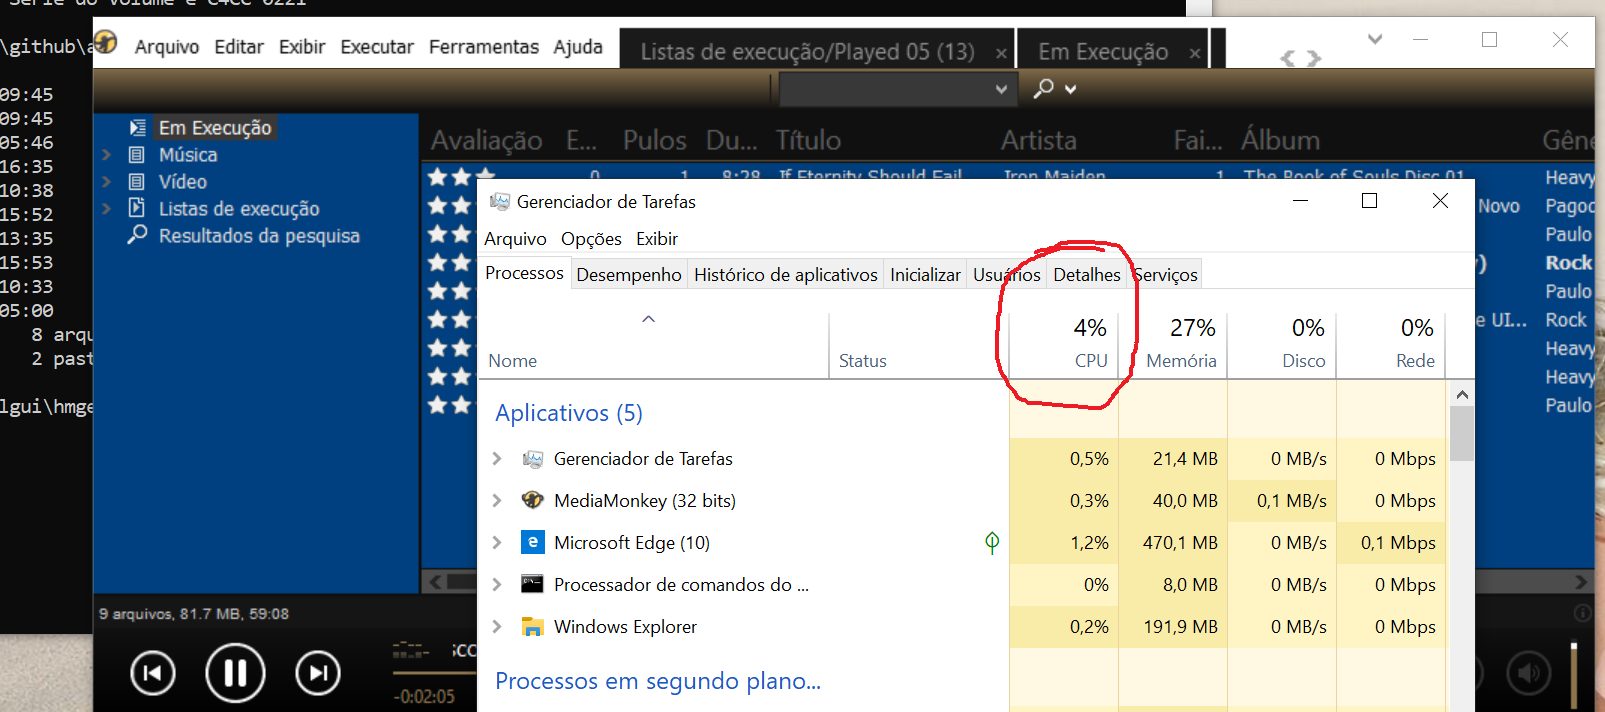Close the Listas de execução/Played 05 tab

[1001, 54]
